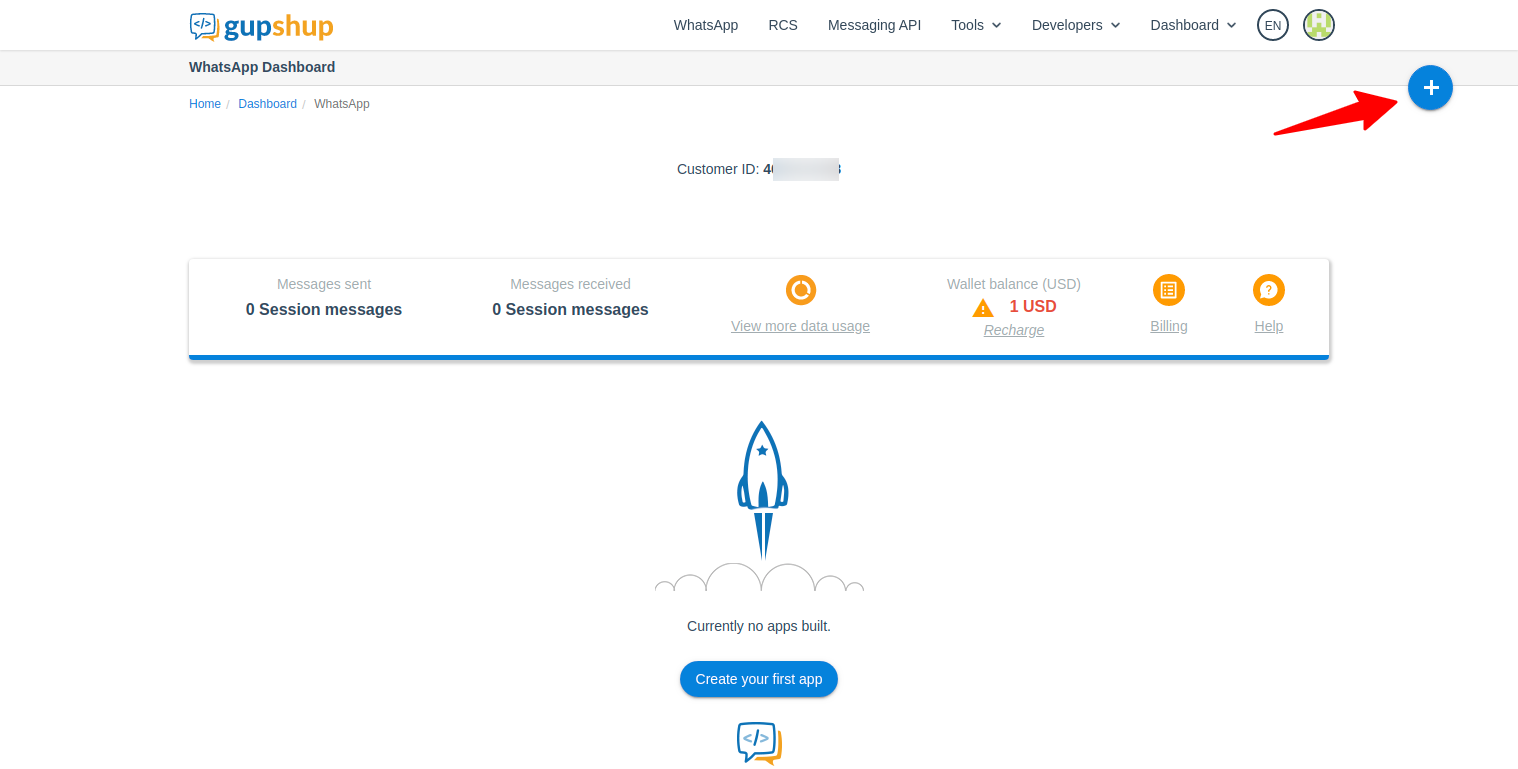Click the orange Help question icon
Viewport: 1518px width, 769px height.
[1269, 290]
